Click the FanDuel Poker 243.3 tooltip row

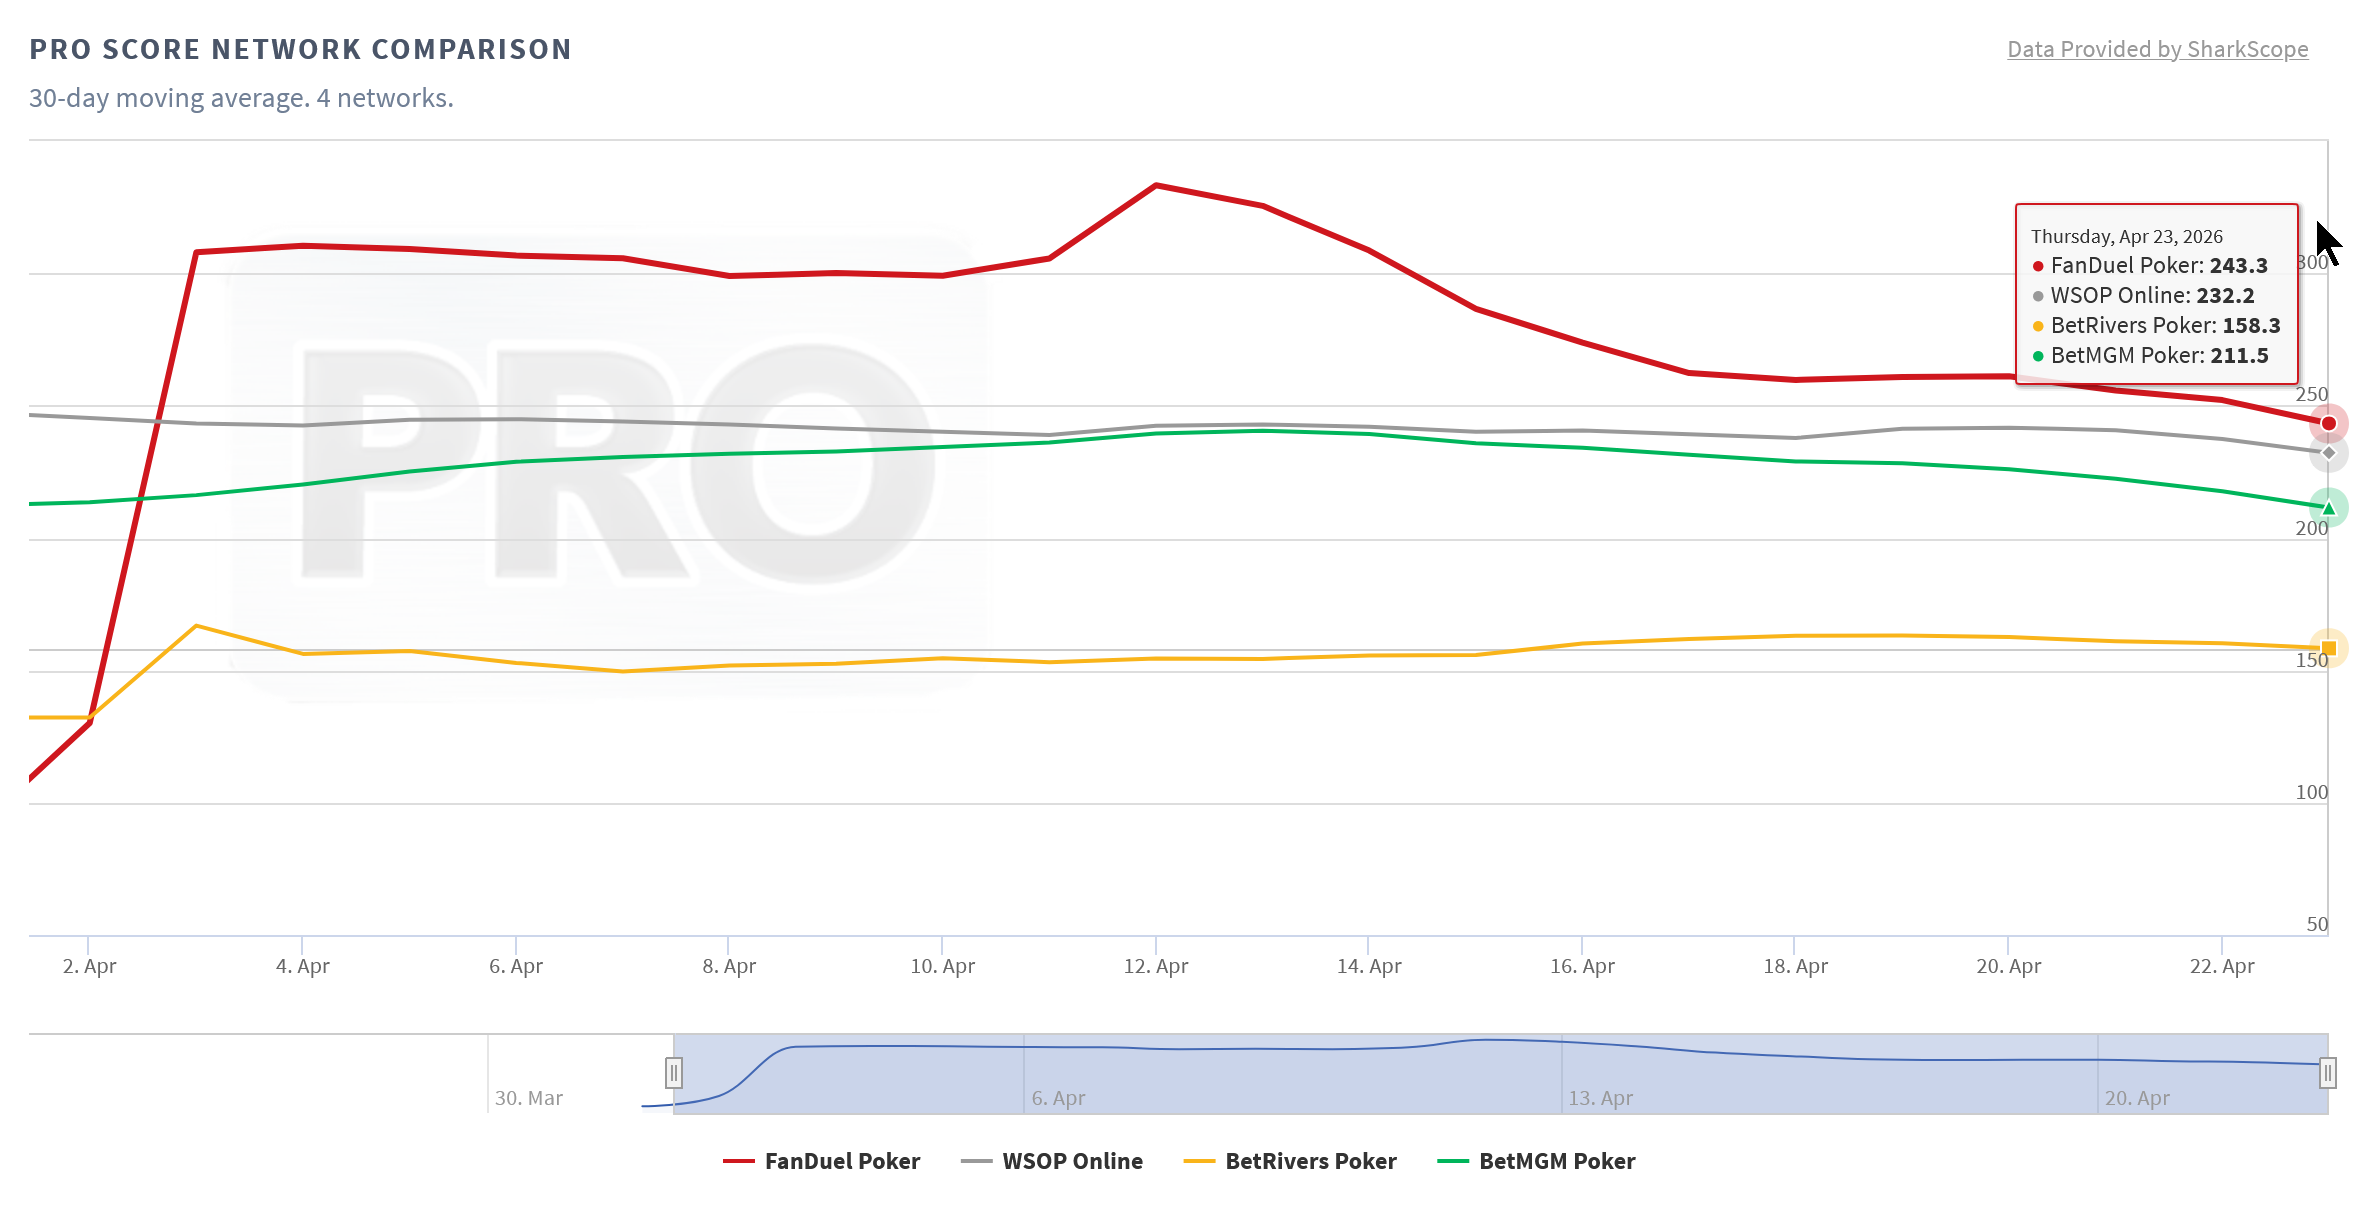(2158, 266)
